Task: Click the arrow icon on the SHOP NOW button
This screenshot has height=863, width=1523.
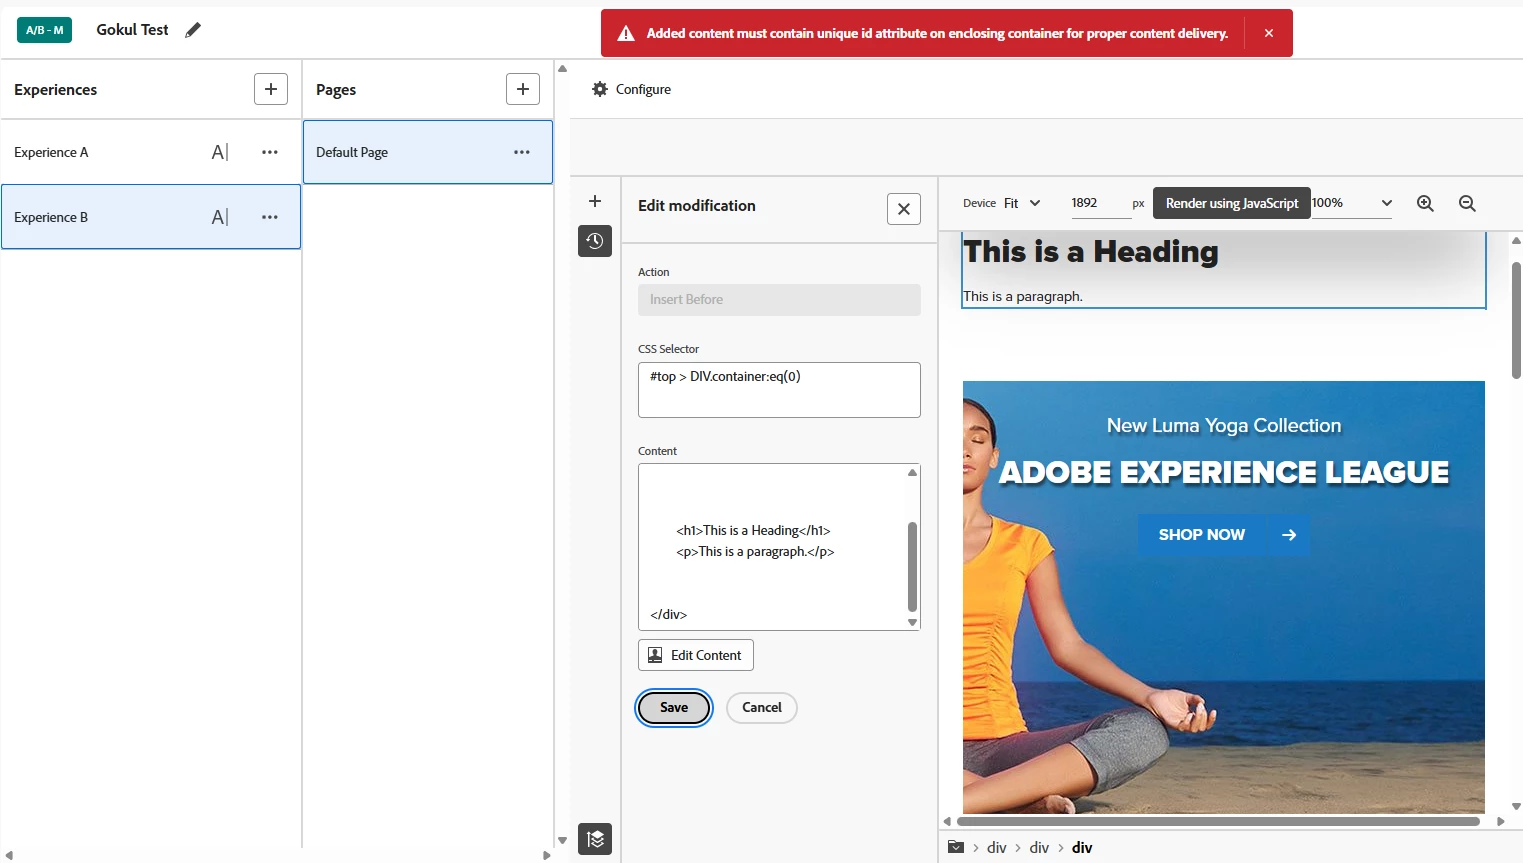Action: point(1289,535)
